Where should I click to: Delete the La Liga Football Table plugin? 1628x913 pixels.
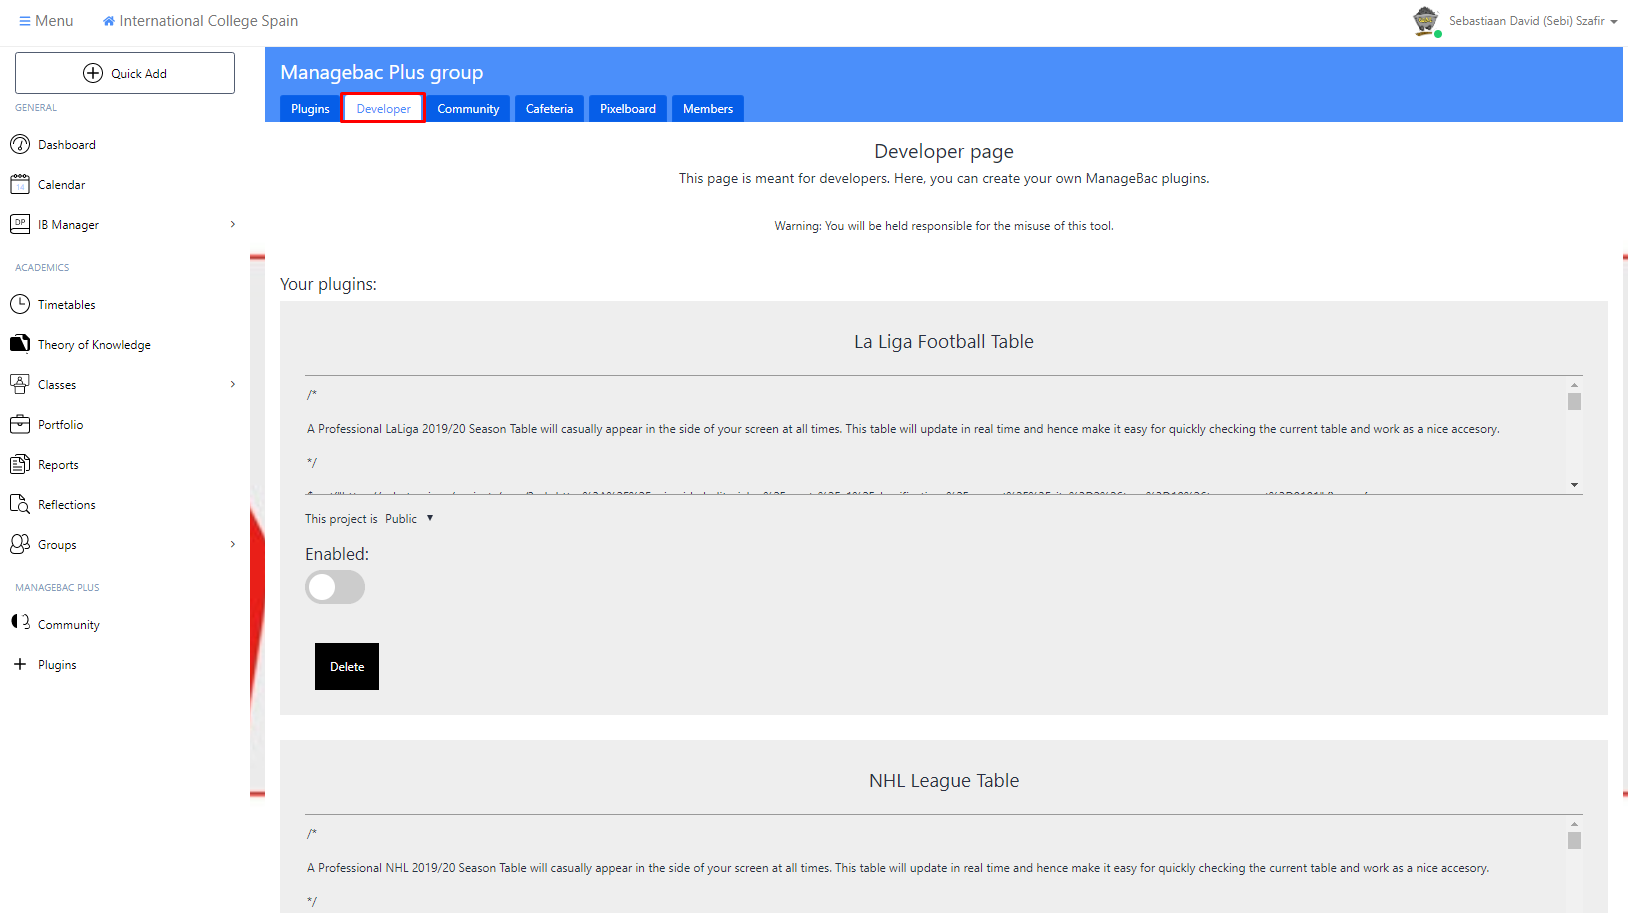[347, 666]
